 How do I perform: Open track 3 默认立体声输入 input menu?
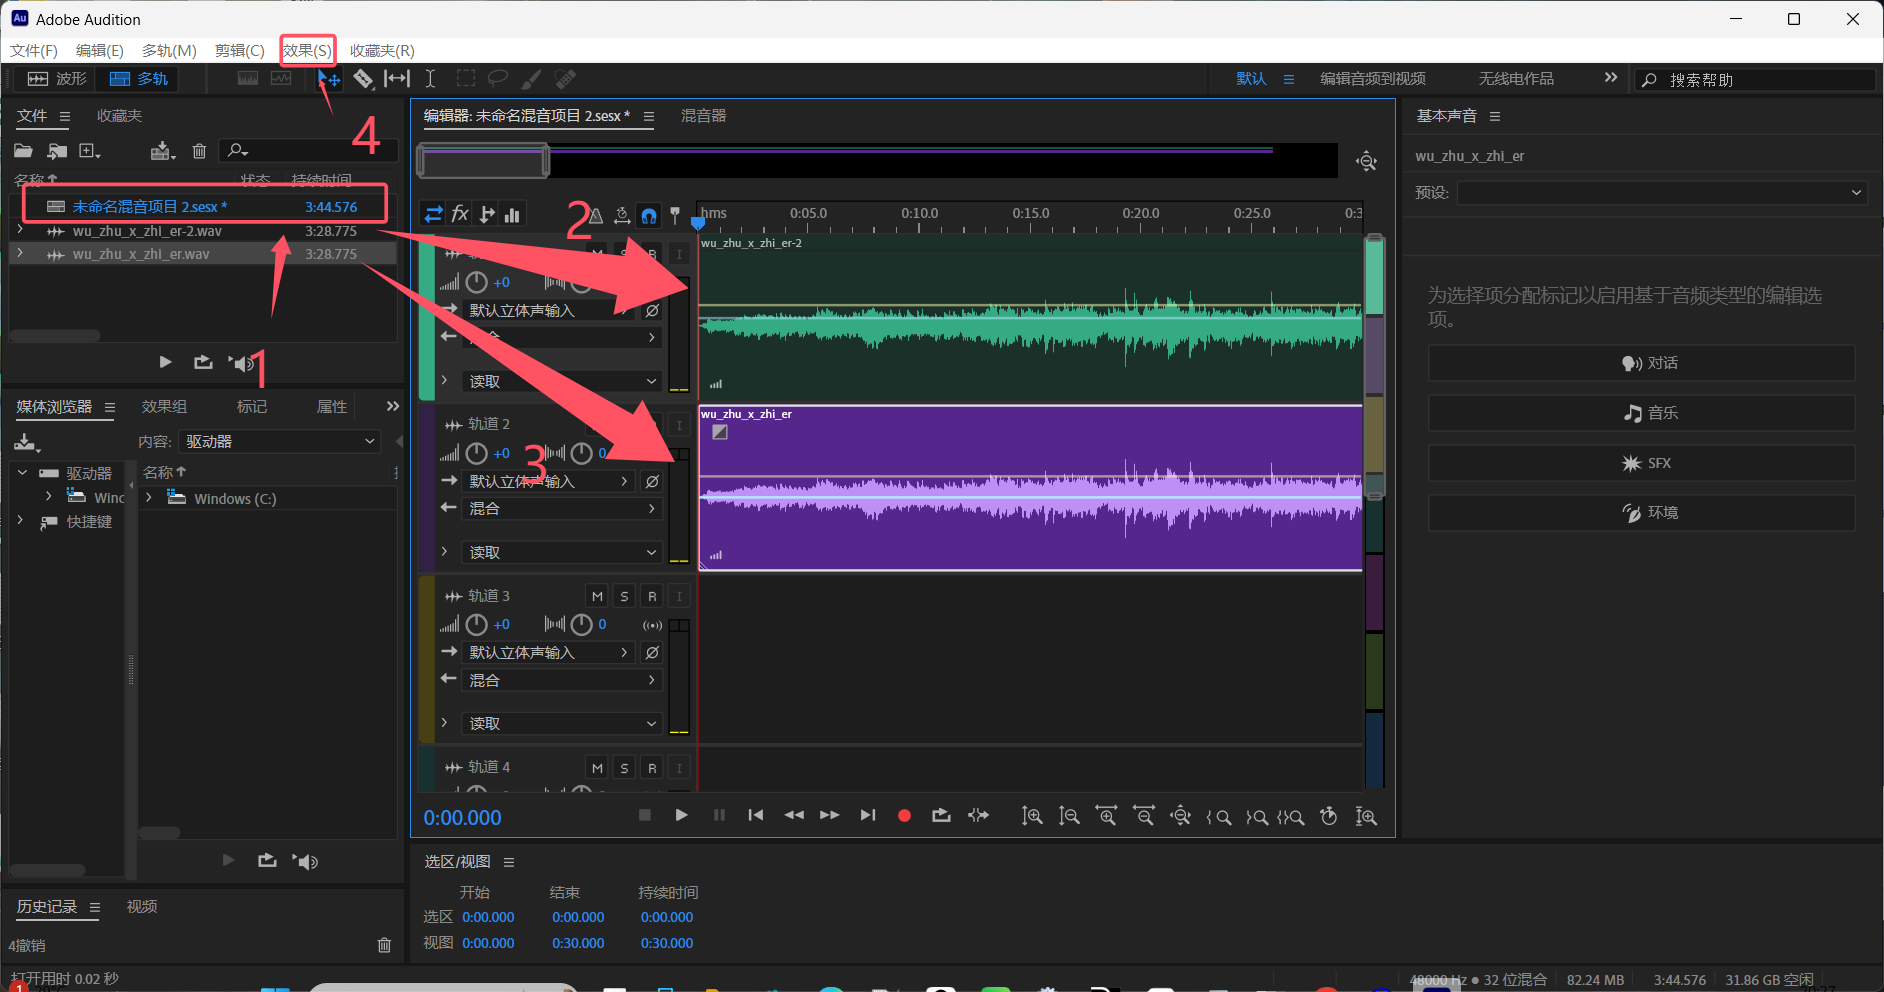(x=549, y=652)
